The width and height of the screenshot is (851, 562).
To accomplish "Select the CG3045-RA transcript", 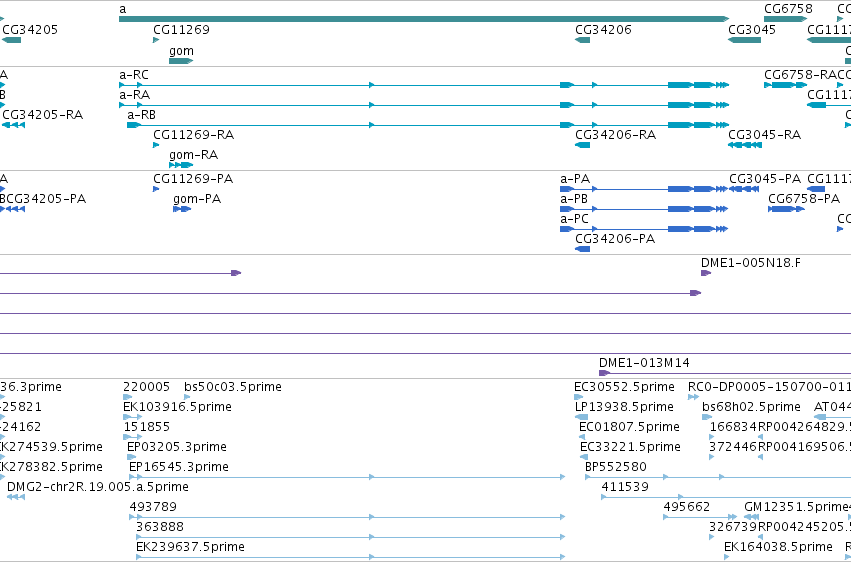I will (745, 145).
